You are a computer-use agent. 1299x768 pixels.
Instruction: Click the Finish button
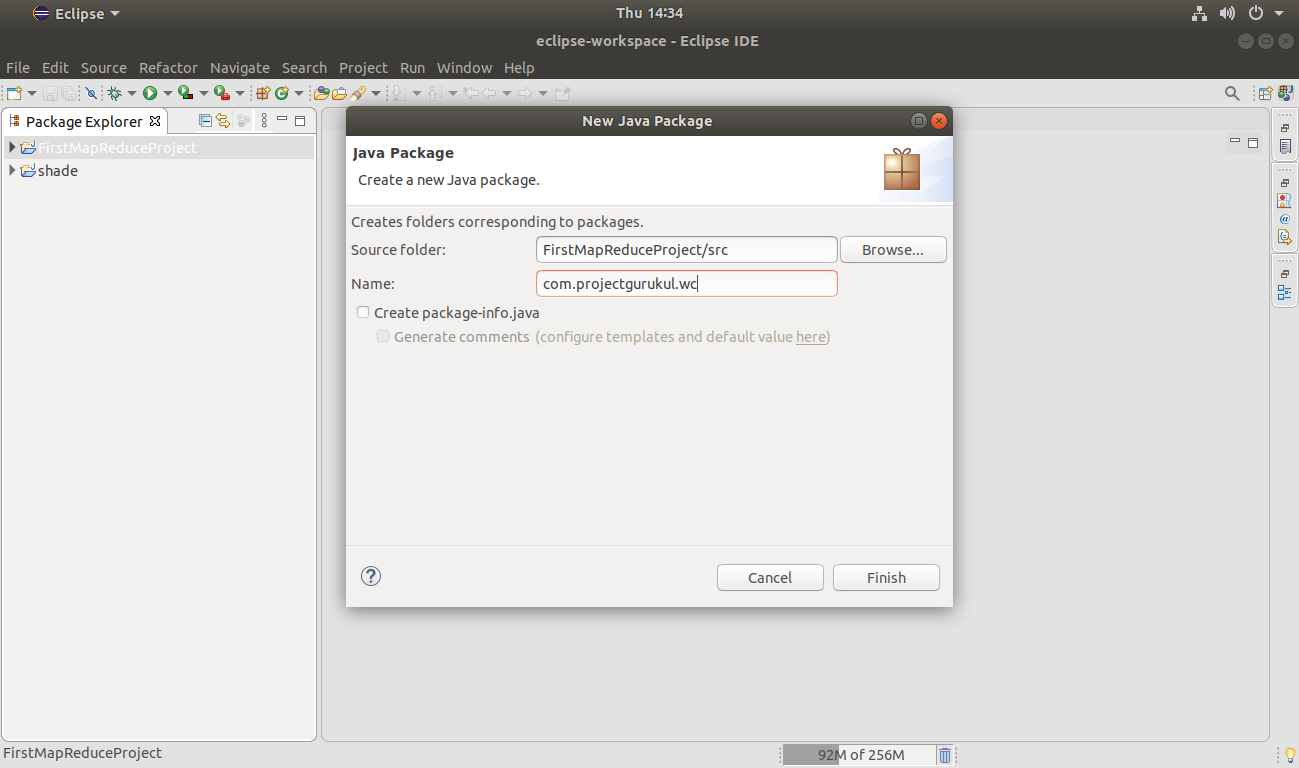886,577
